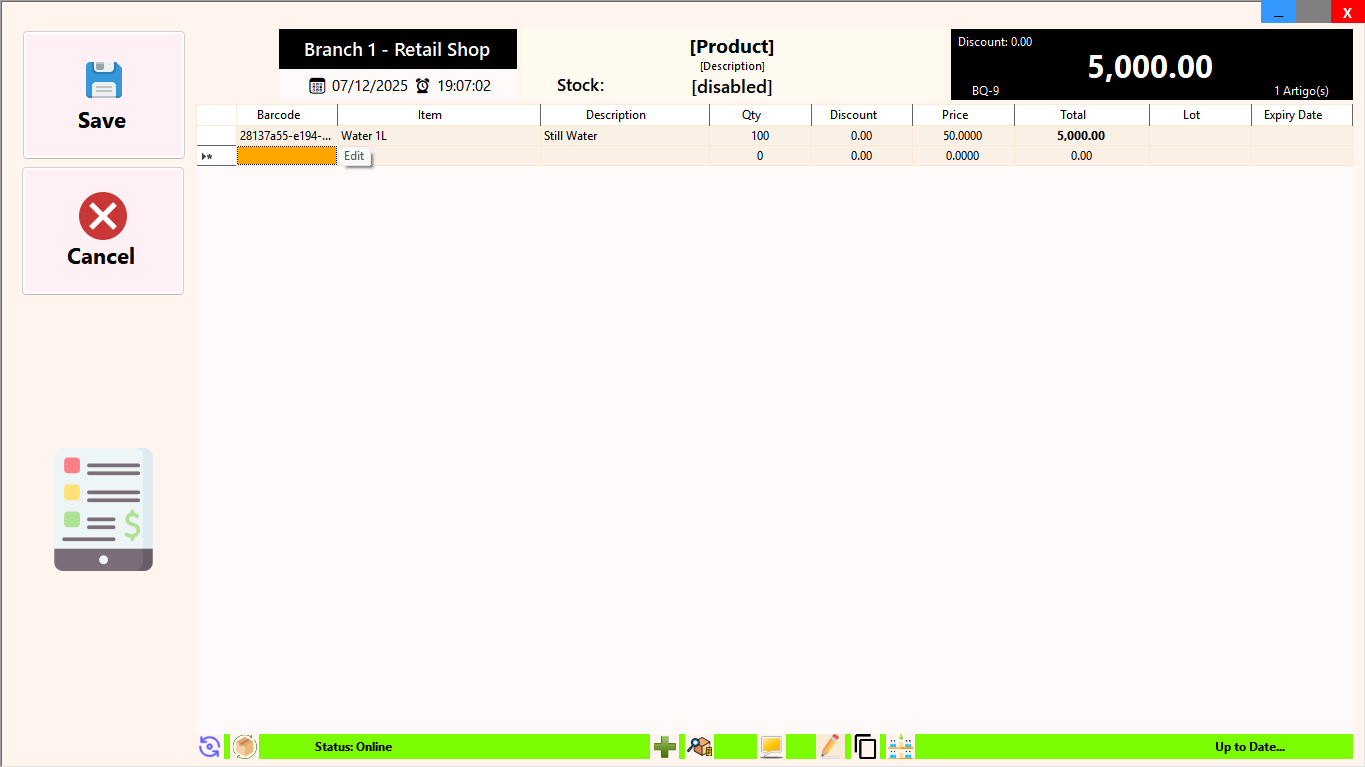Click the product search magnifier icon

tap(700, 746)
